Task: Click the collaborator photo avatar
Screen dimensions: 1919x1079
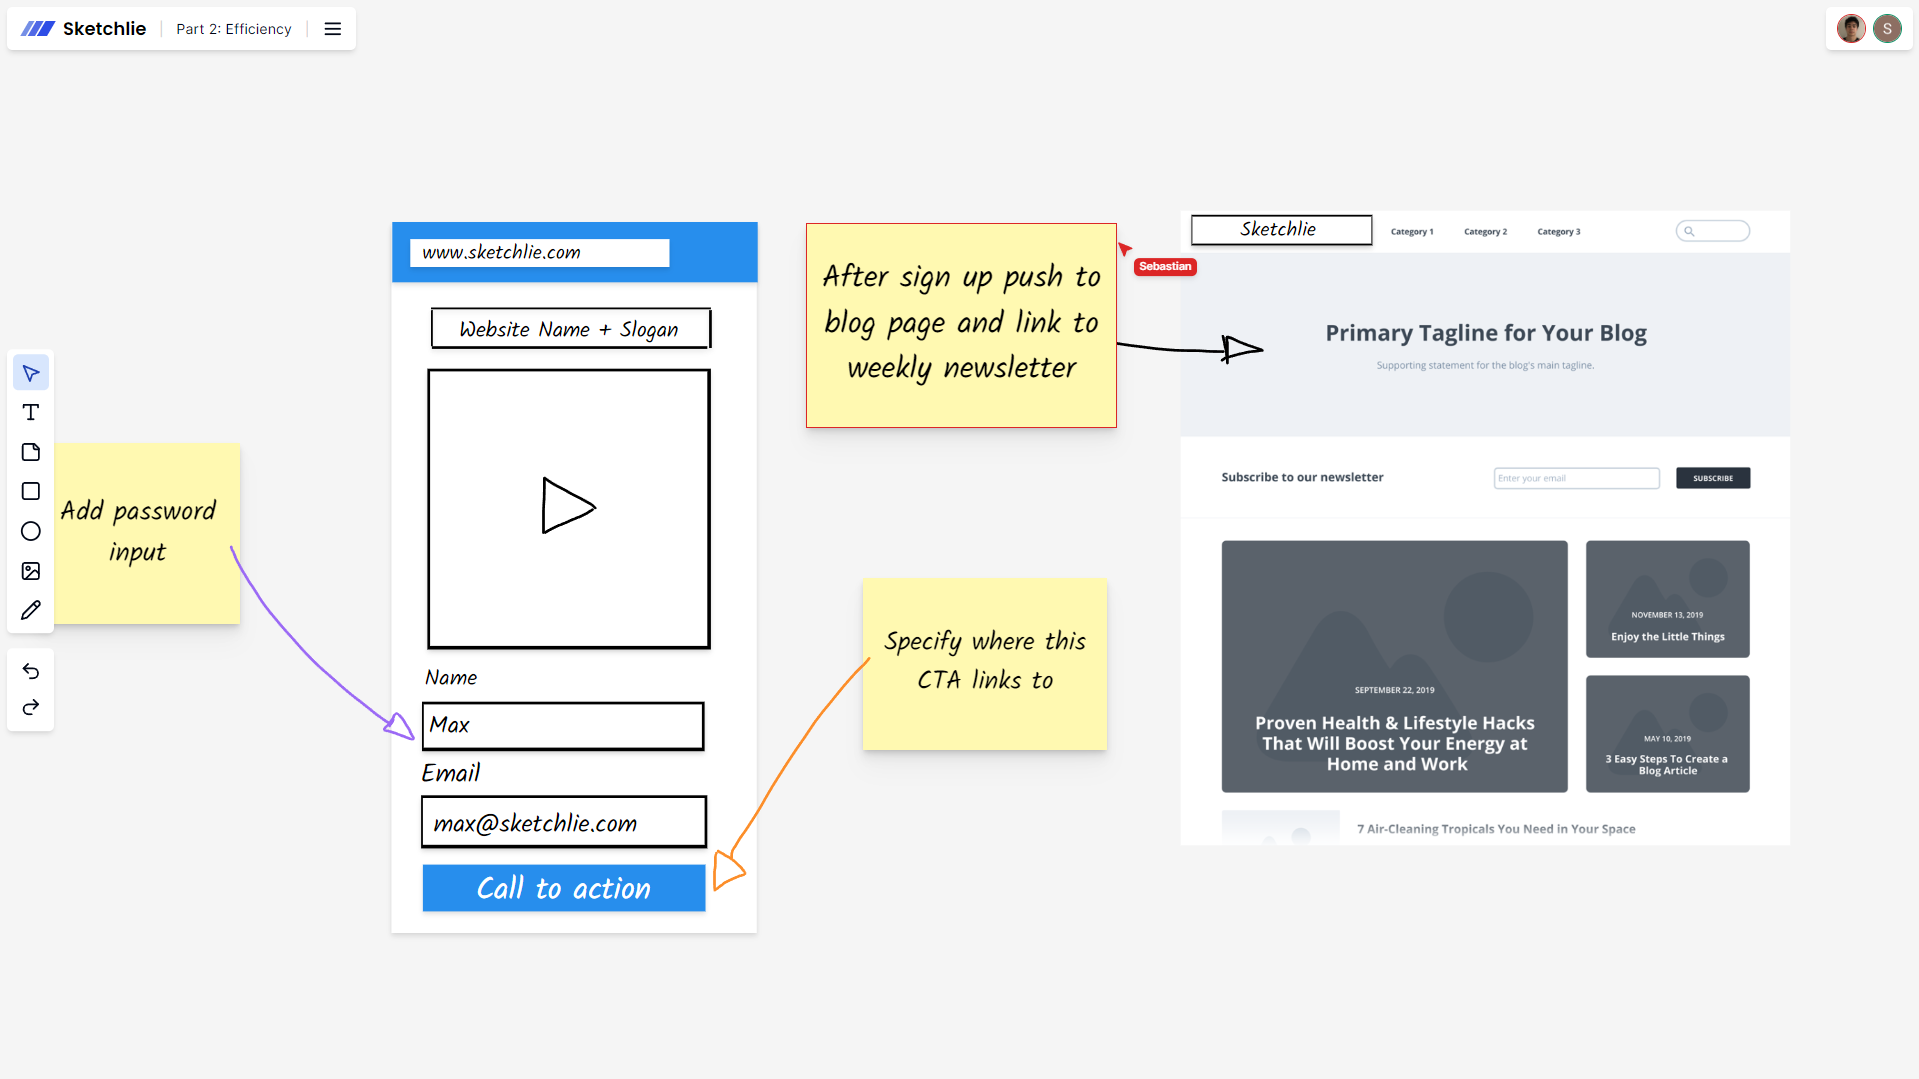Action: point(1851,29)
